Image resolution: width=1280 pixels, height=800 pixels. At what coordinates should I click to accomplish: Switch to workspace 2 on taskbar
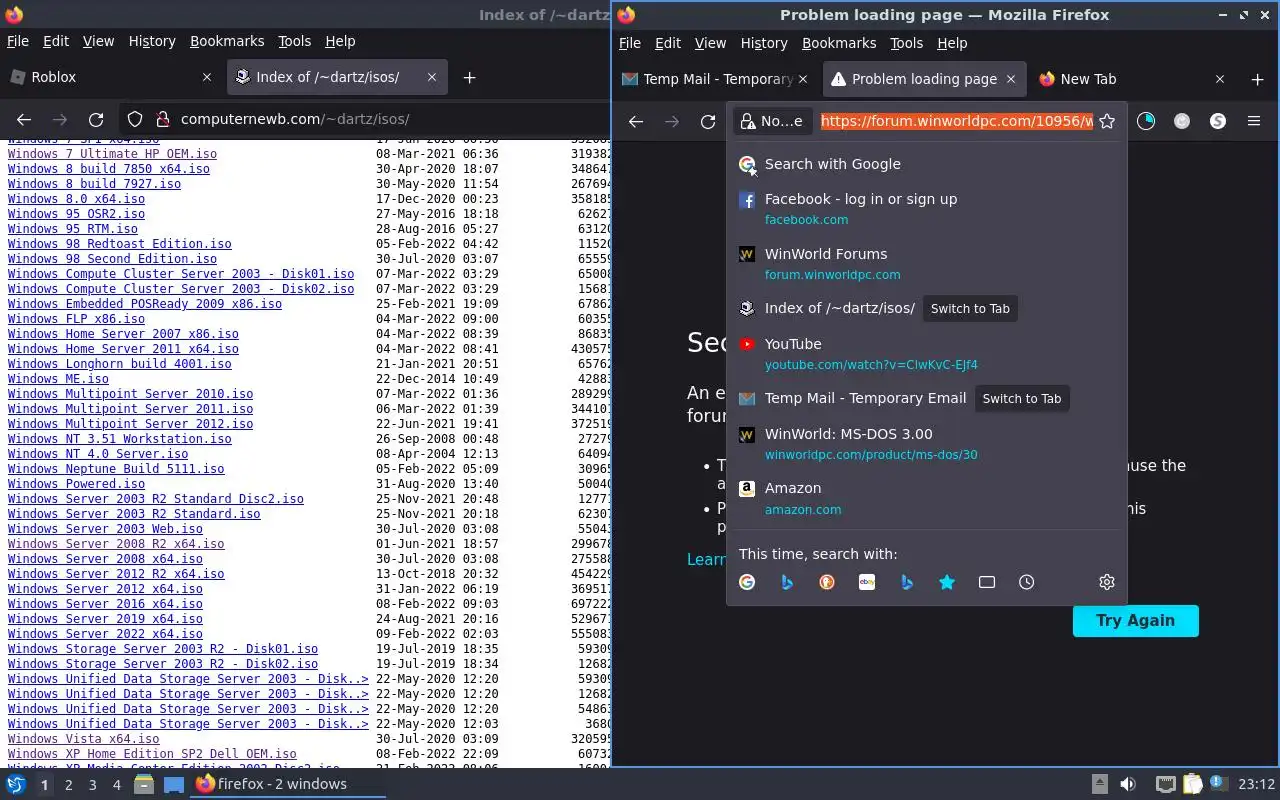pos(69,785)
